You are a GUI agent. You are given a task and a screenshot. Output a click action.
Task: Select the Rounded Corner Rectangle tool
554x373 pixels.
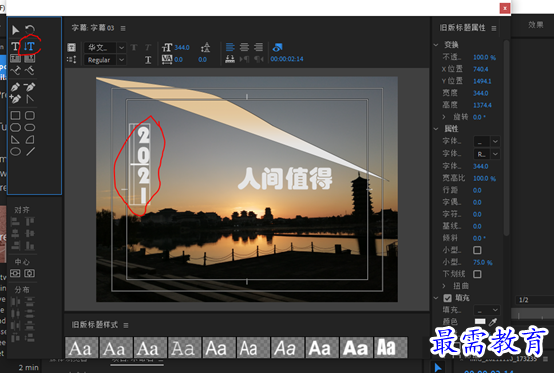pyautogui.click(x=30, y=115)
